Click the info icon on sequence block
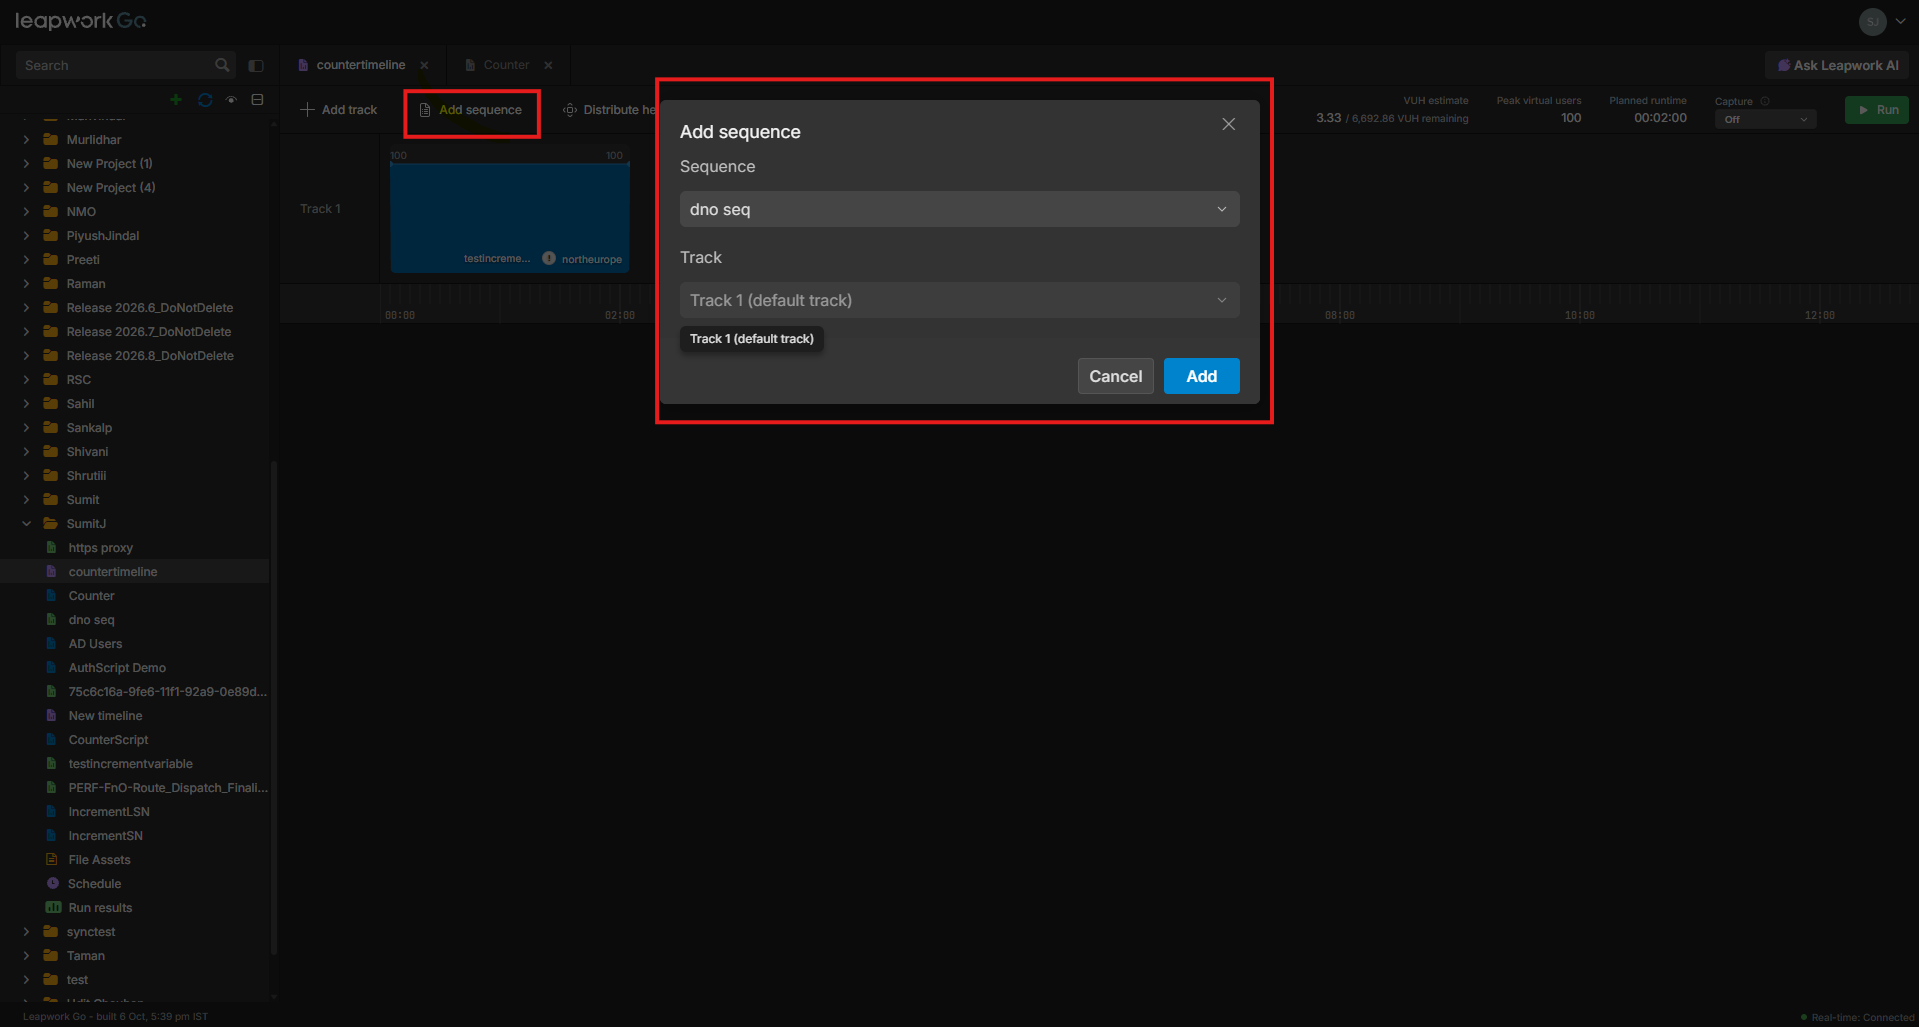Image resolution: width=1919 pixels, height=1027 pixels. [549, 258]
